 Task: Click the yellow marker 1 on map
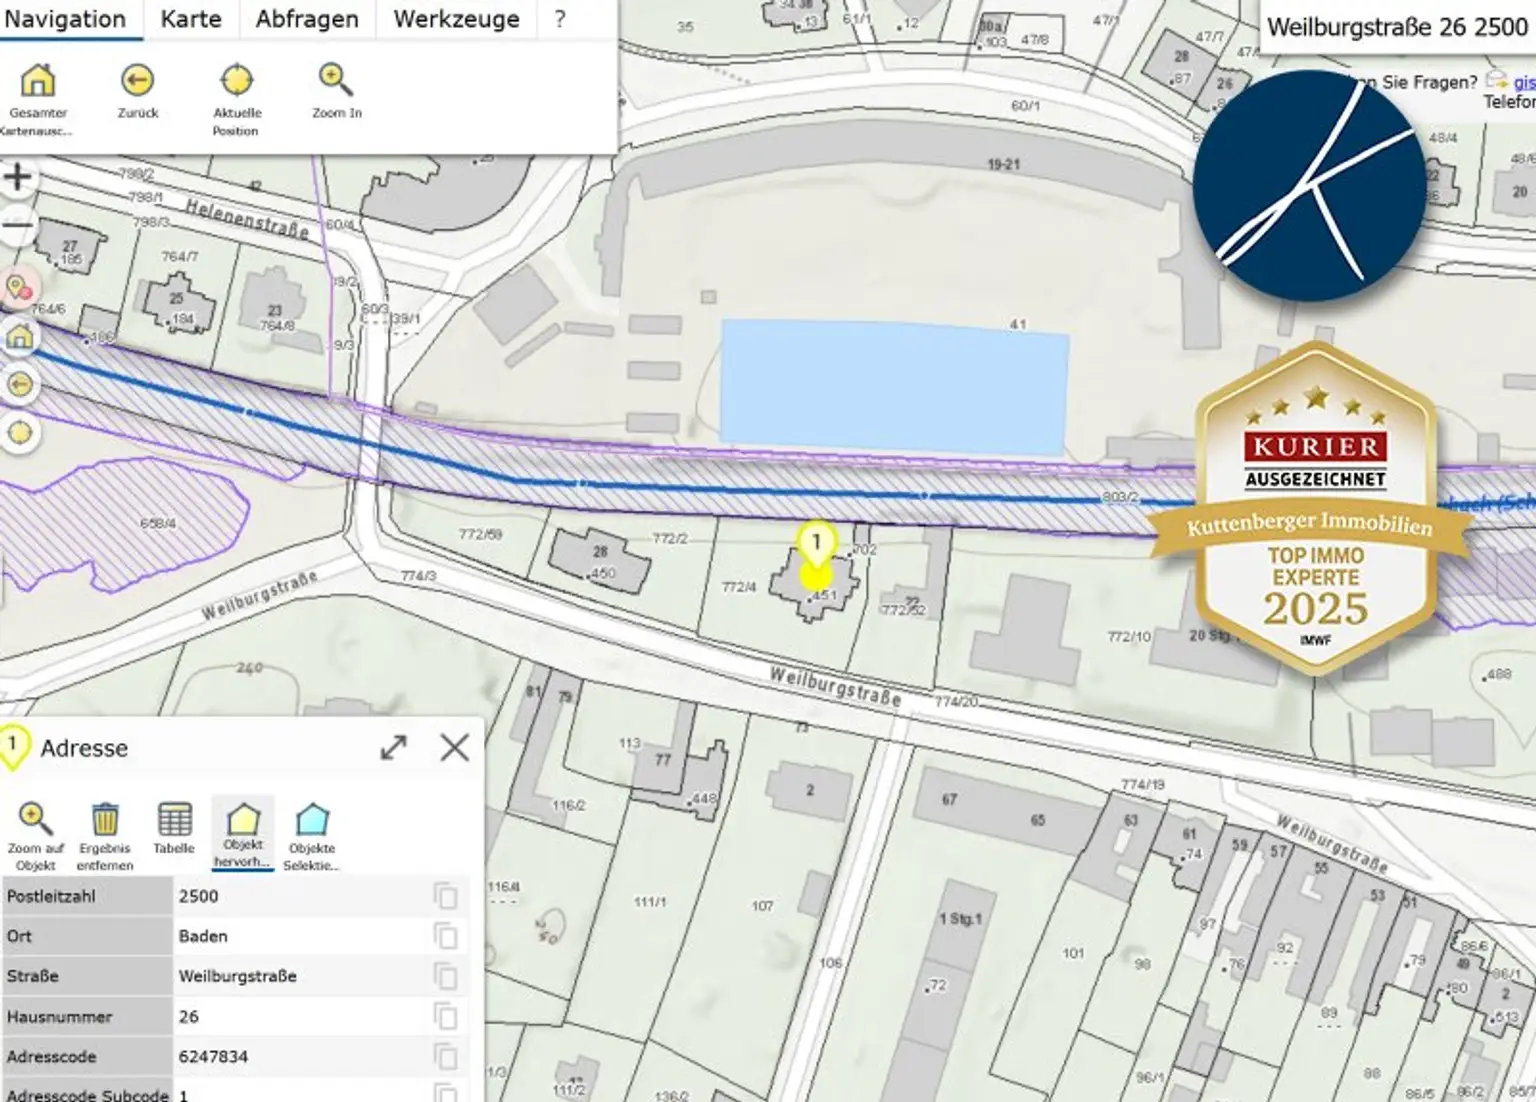click(x=816, y=545)
